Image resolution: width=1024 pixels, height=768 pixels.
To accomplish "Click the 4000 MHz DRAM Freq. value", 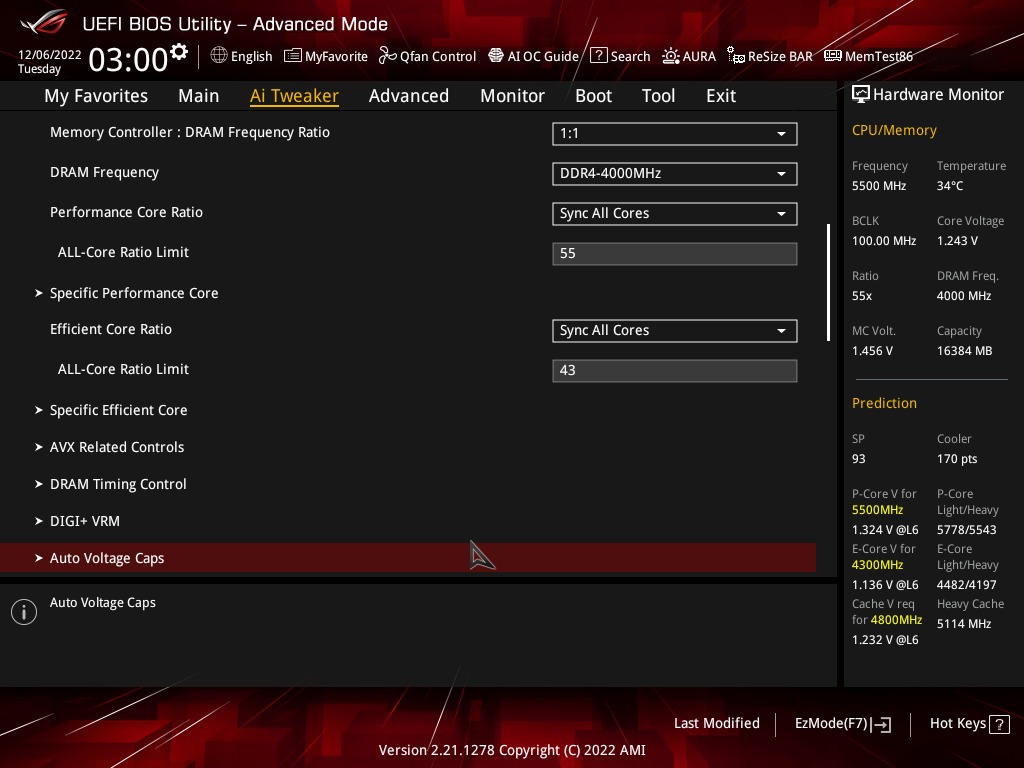I will pyautogui.click(x=964, y=296).
